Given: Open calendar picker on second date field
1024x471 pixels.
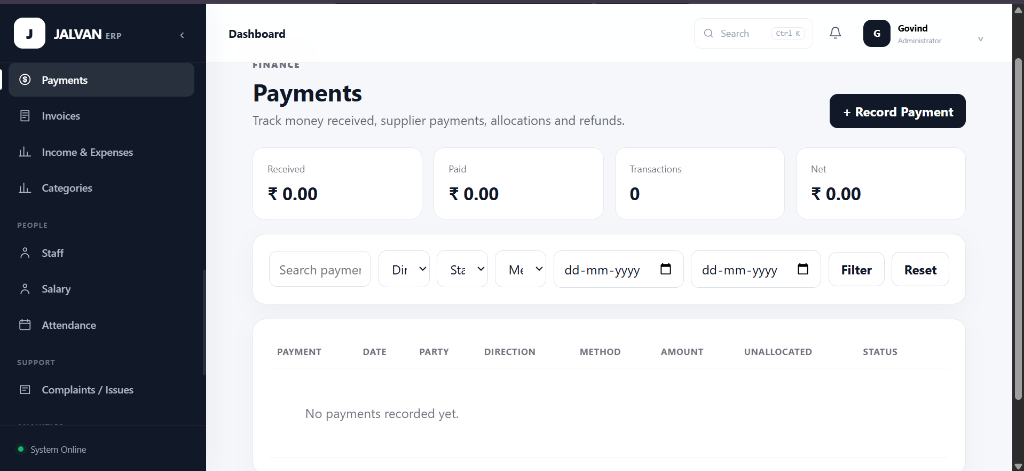Looking at the screenshot, I should pos(803,269).
